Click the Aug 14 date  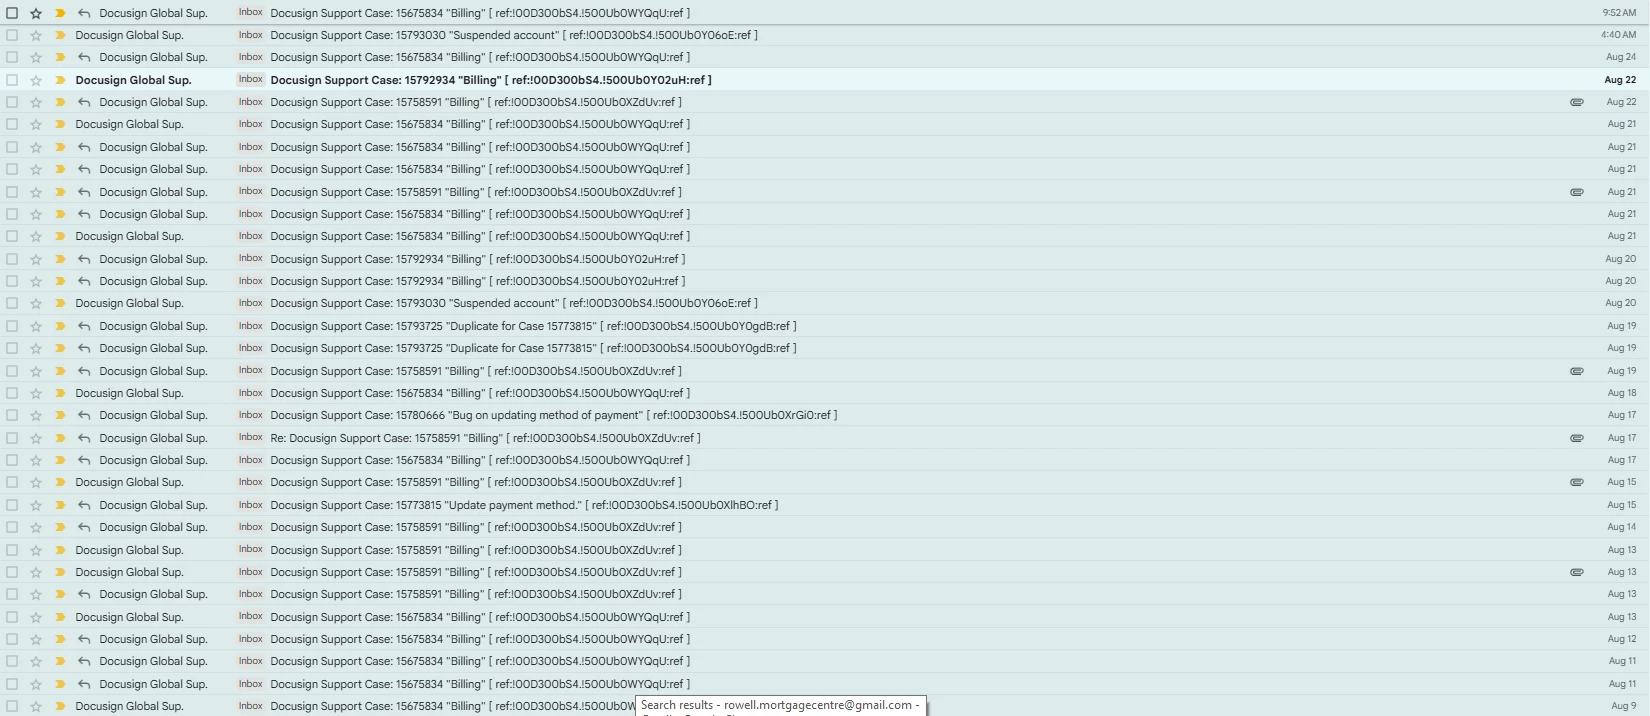point(1622,527)
